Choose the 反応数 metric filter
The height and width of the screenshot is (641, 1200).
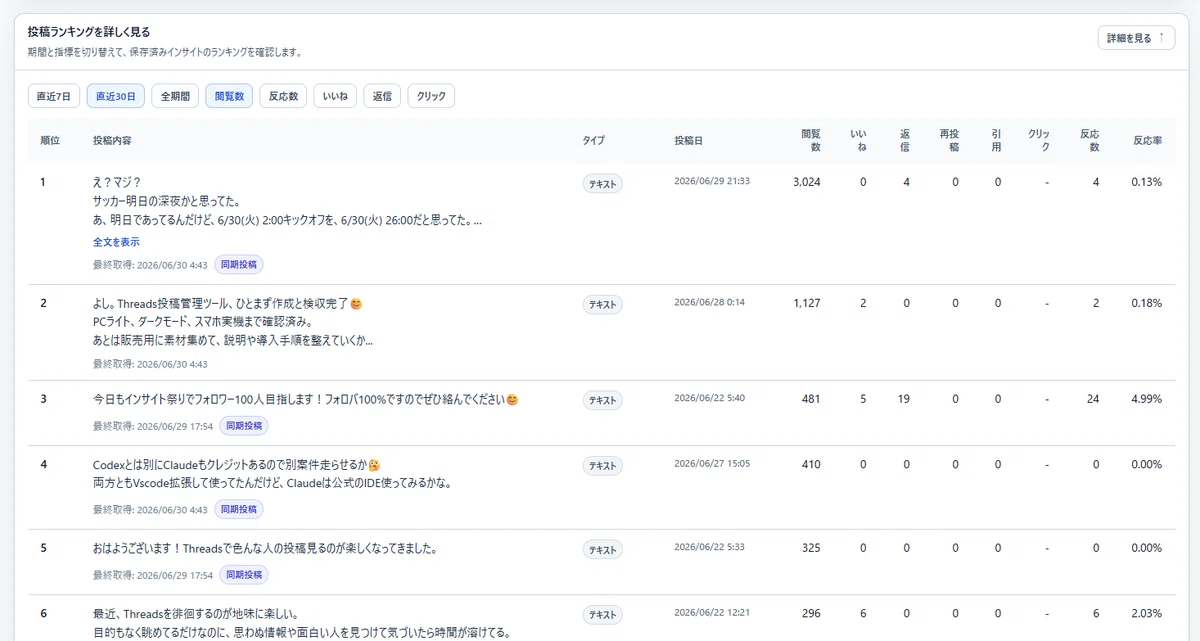[283, 96]
